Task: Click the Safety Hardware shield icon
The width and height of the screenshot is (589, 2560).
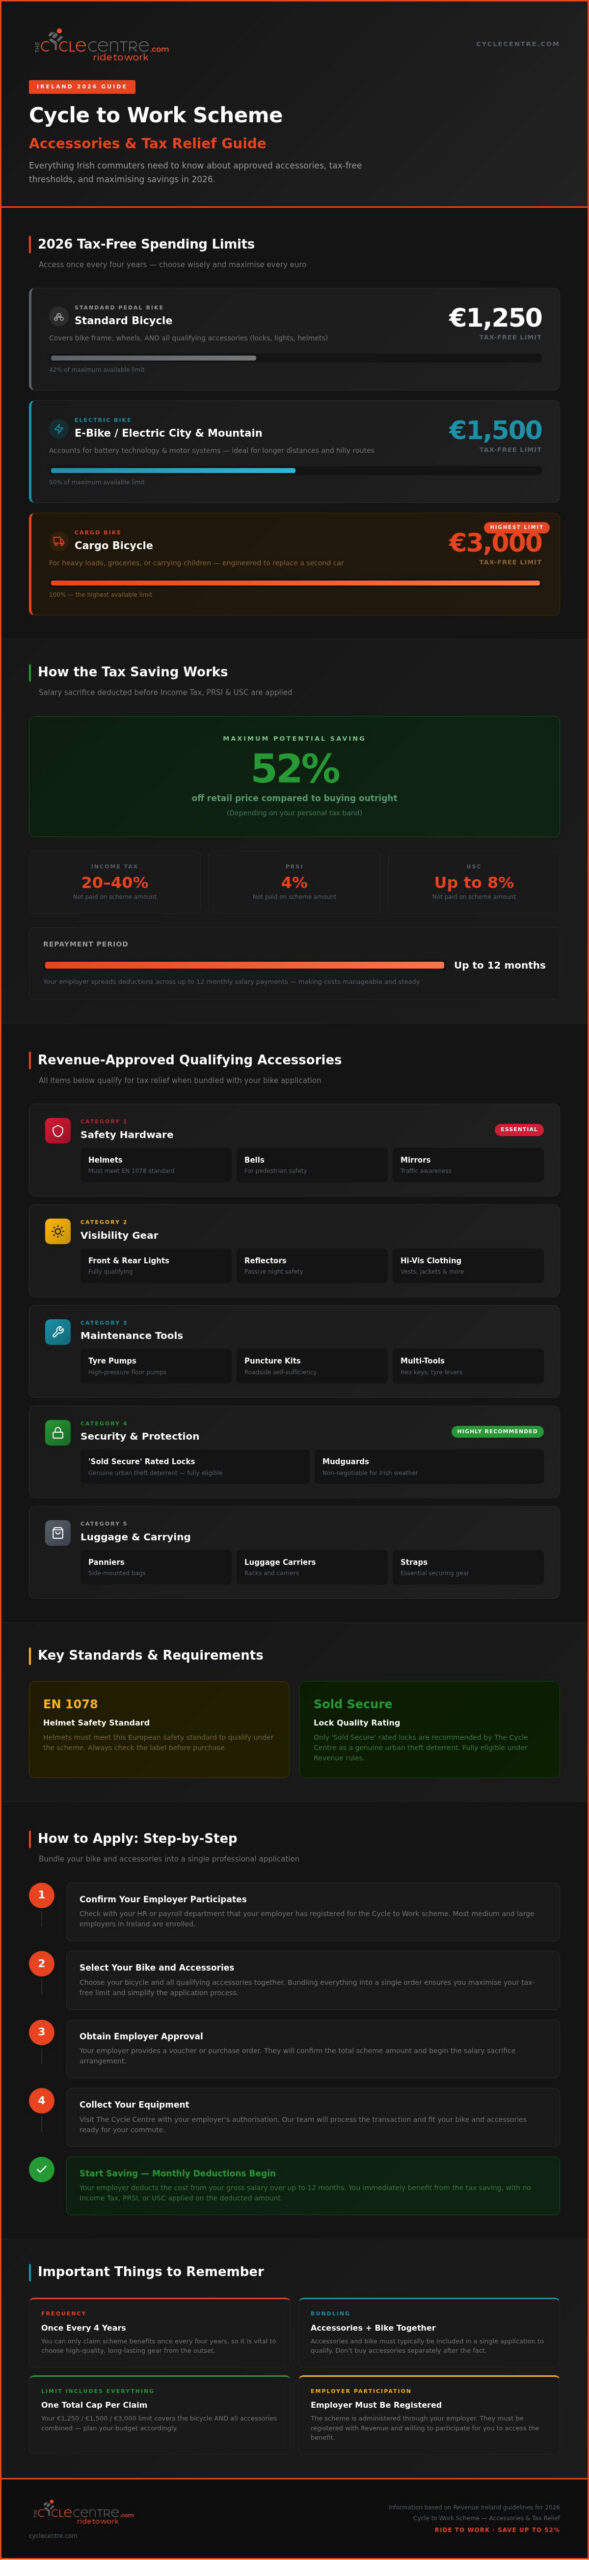Action: [x=58, y=1131]
